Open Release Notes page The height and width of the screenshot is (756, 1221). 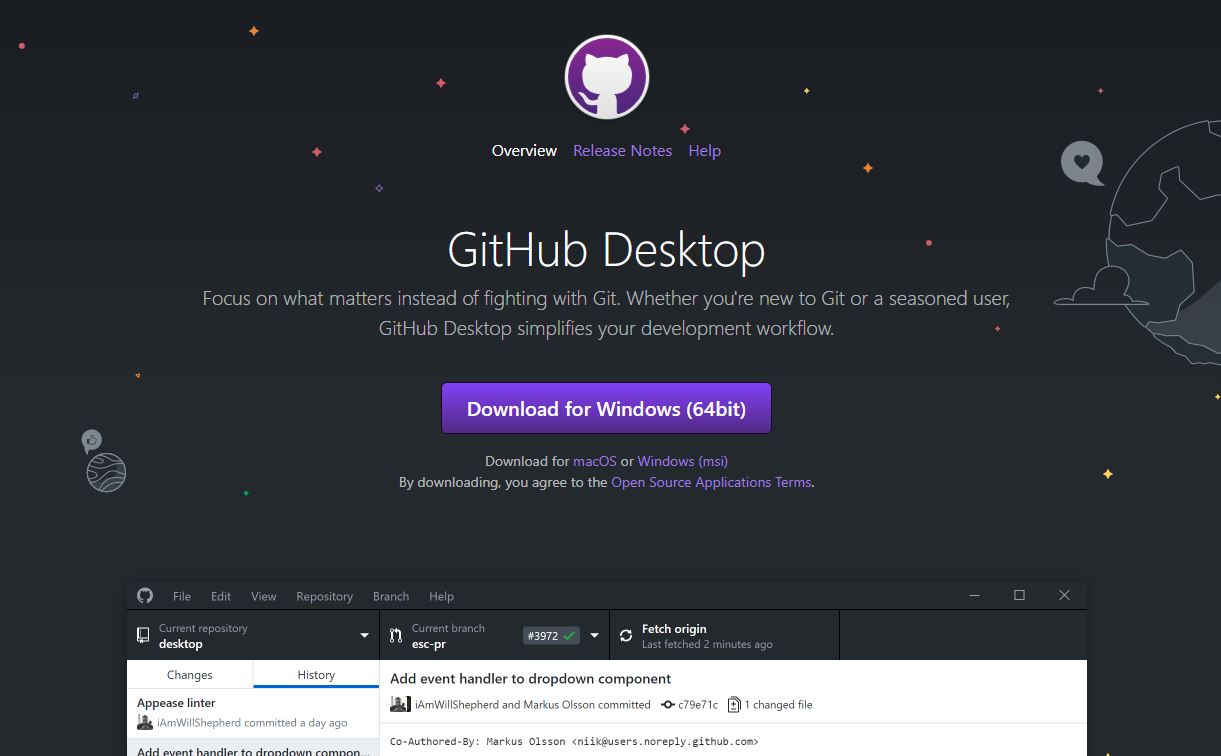pos(622,151)
